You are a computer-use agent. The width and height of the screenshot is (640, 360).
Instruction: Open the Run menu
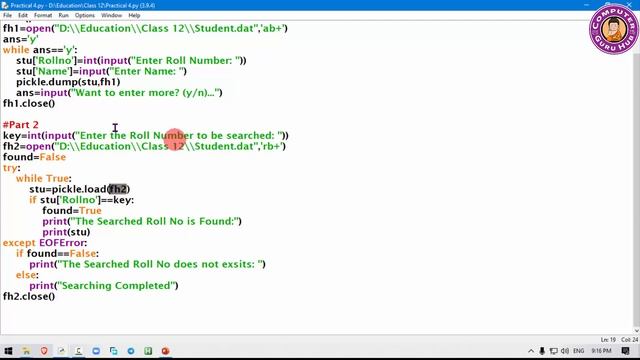coord(63,15)
